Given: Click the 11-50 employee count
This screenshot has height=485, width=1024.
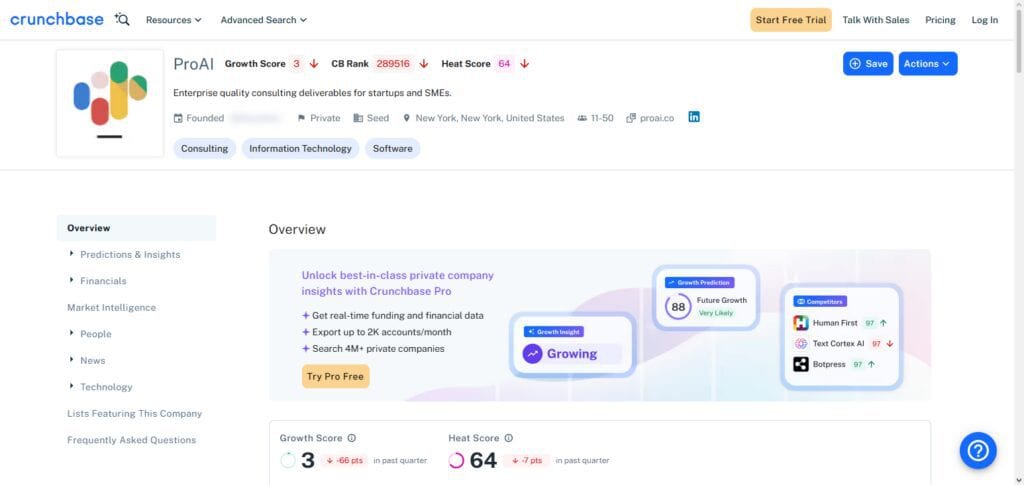Looking at the screenshot, I should [602, 118].
